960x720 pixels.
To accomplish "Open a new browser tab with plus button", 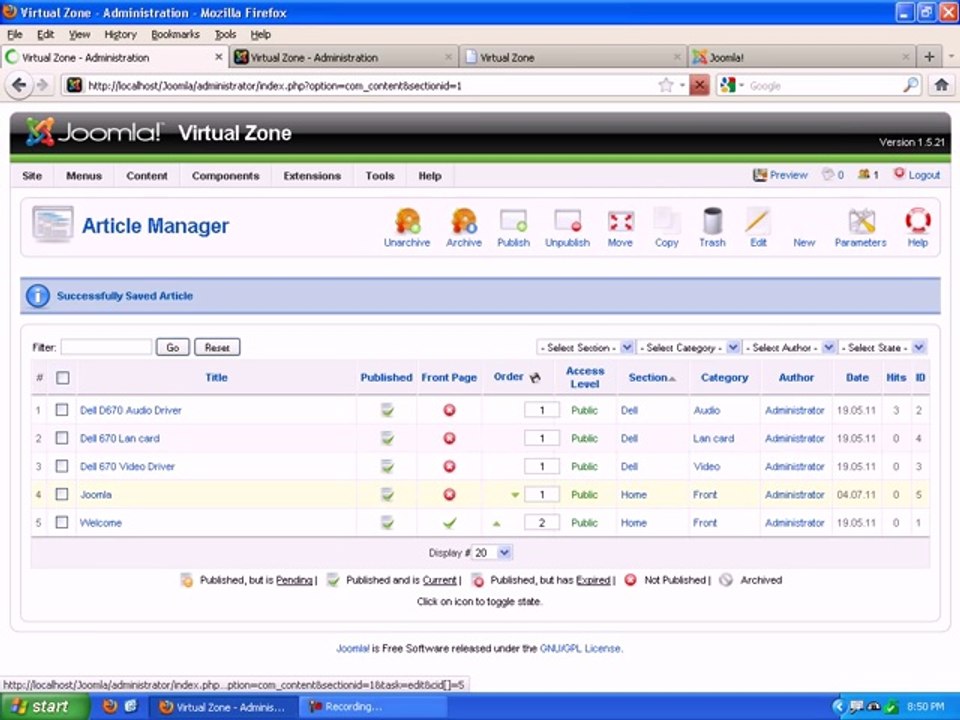I will (929, 57).
